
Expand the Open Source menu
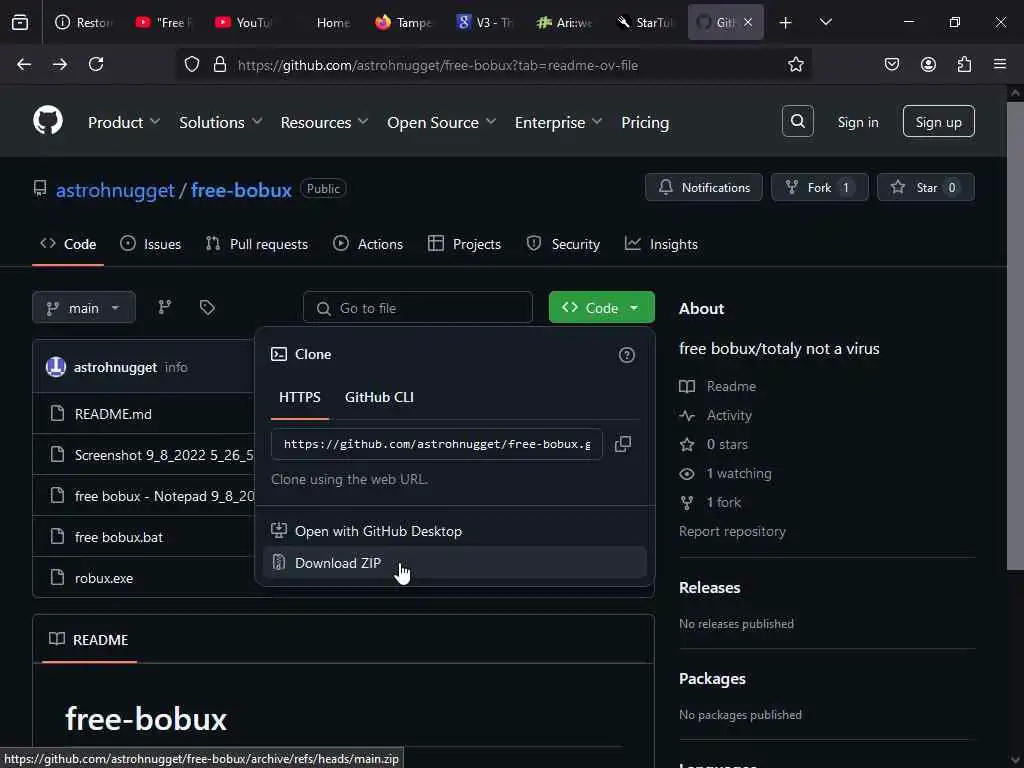pyautogui.click(x=441, y=122)
